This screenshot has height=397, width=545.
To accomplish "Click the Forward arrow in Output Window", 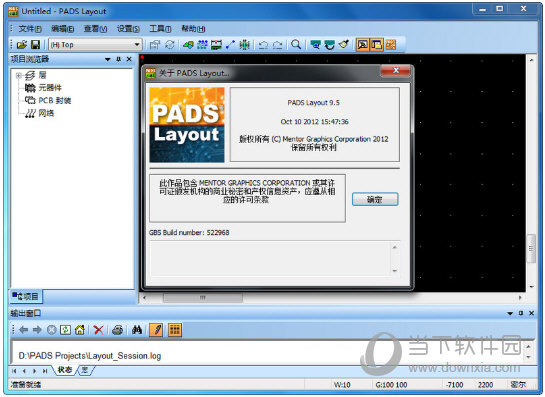I will click(x=37, y=330).
